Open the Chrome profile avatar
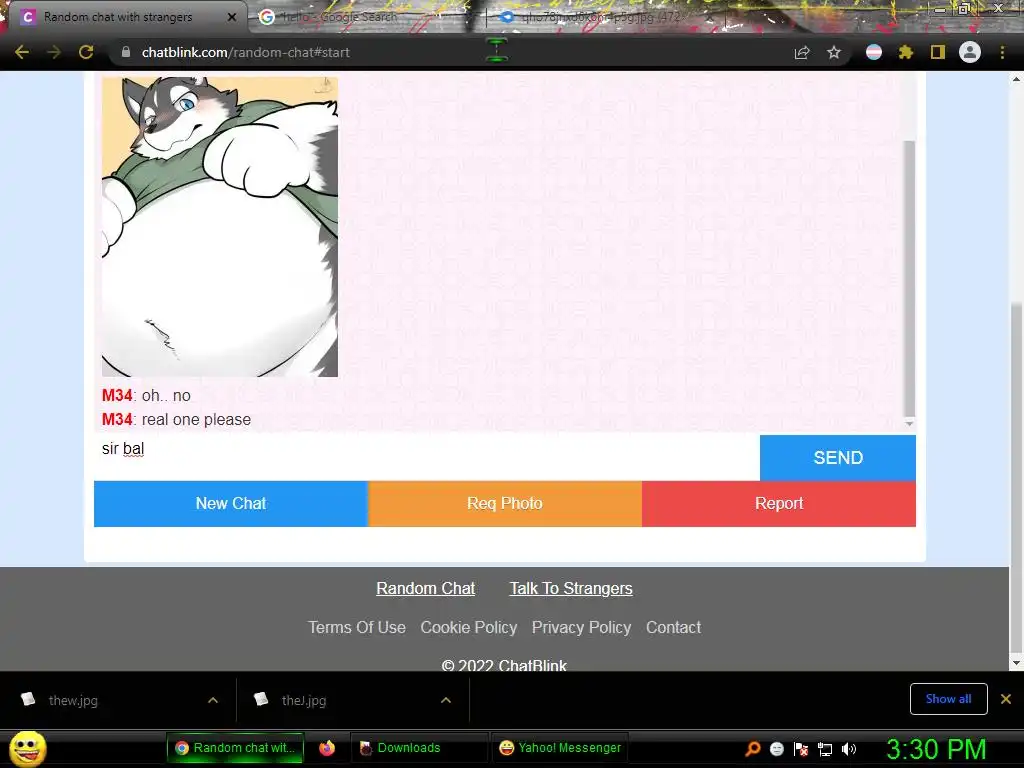This screenshot has width=1024, height=768. tap(970, 52)
